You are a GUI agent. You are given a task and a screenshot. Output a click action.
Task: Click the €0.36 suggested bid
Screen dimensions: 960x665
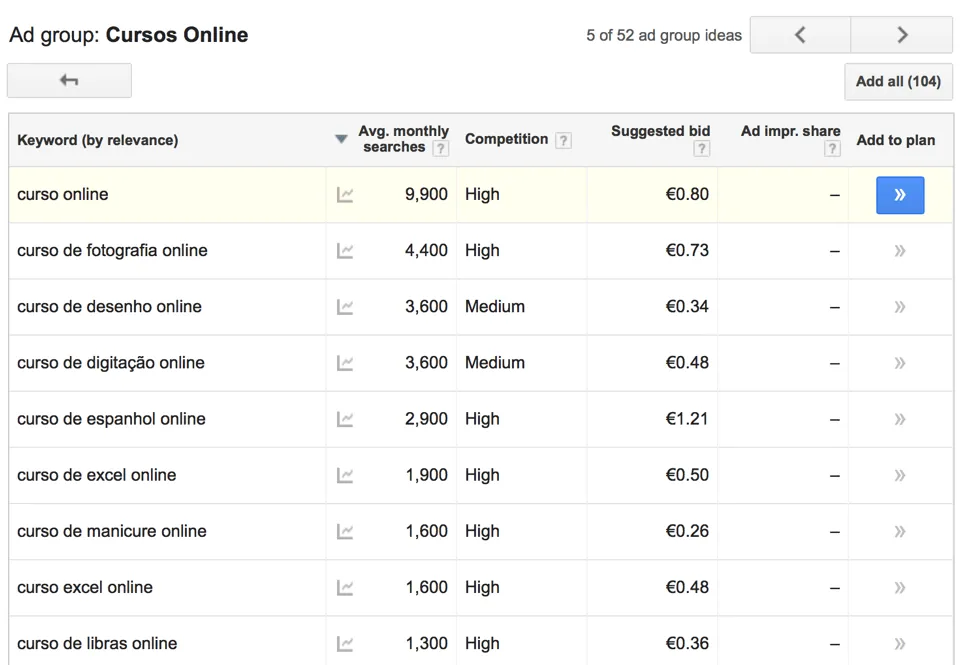pos(687,644)
